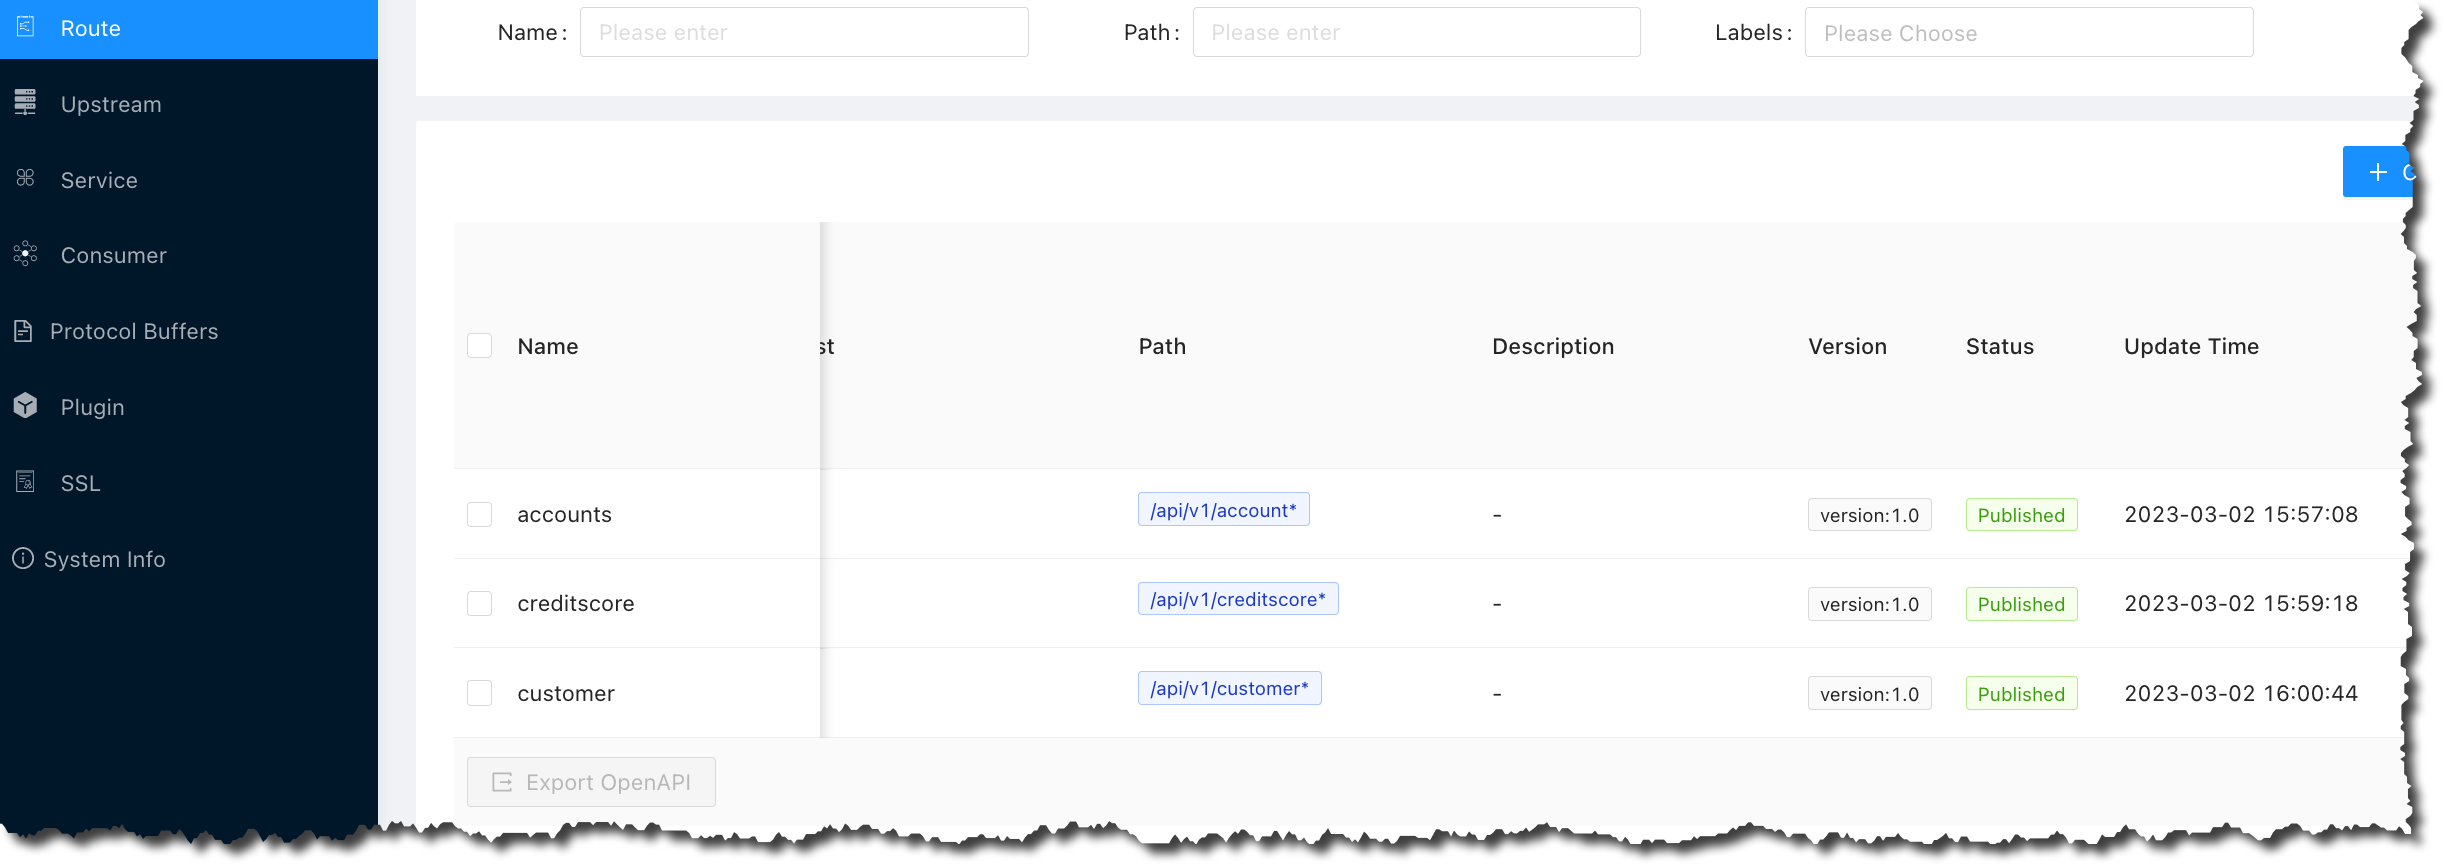Open the Labels dropdown
2444x864 pixels.
click(2028, 33)
